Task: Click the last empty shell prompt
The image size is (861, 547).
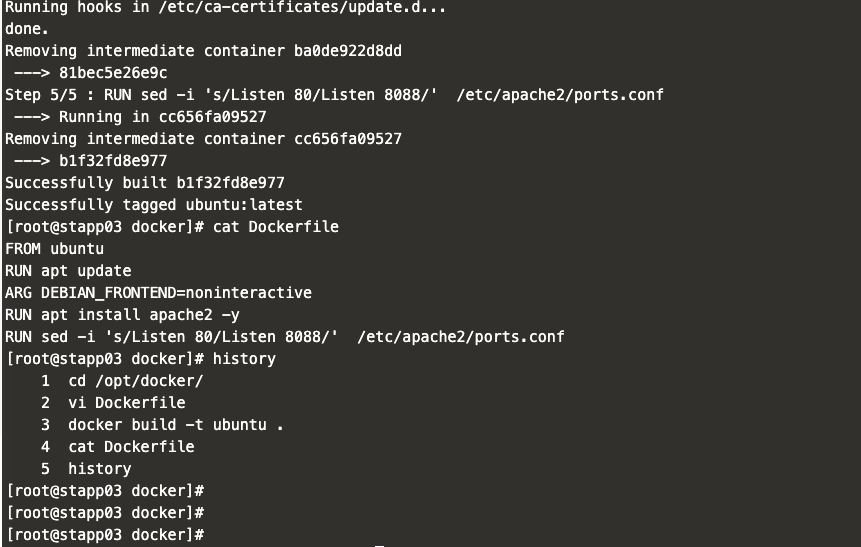Action: click(x=105, y=535)
